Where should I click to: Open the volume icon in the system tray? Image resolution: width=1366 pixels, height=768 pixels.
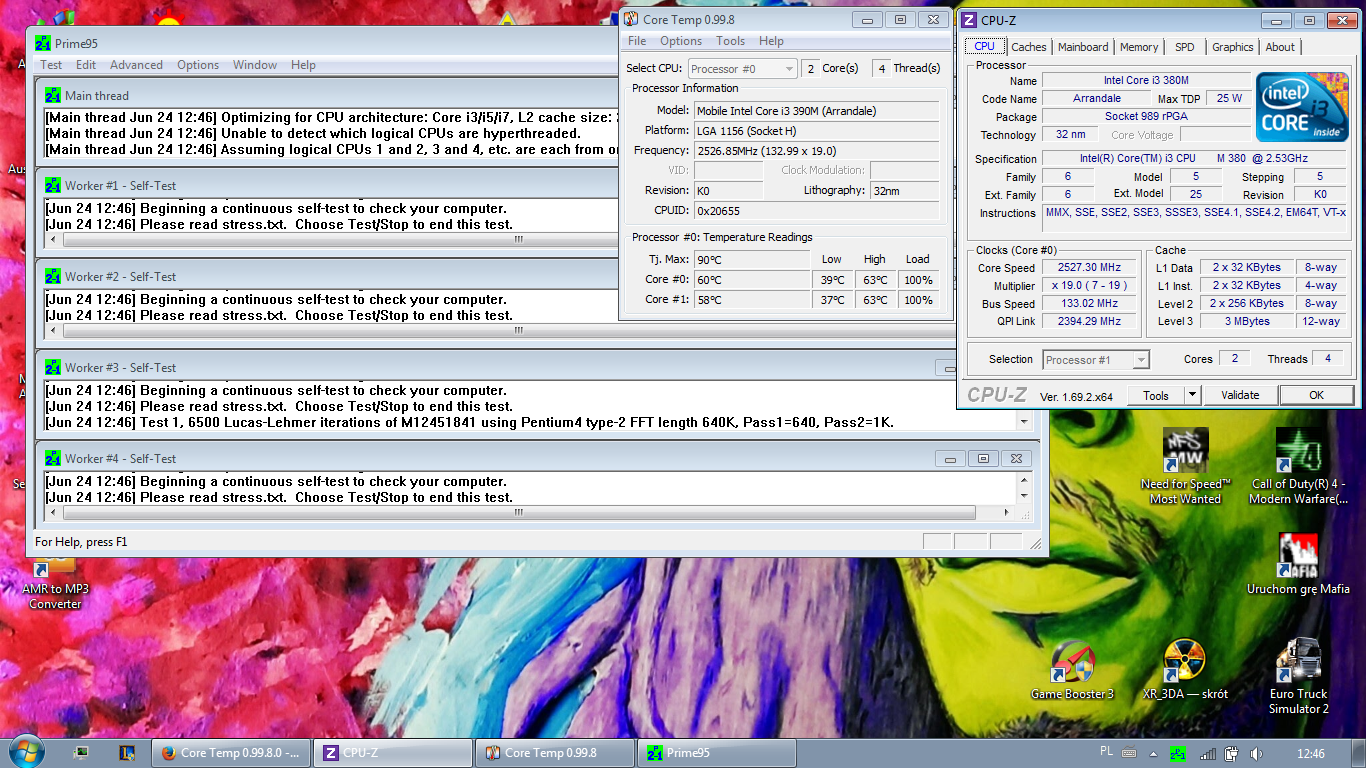tap(1256, 753)
